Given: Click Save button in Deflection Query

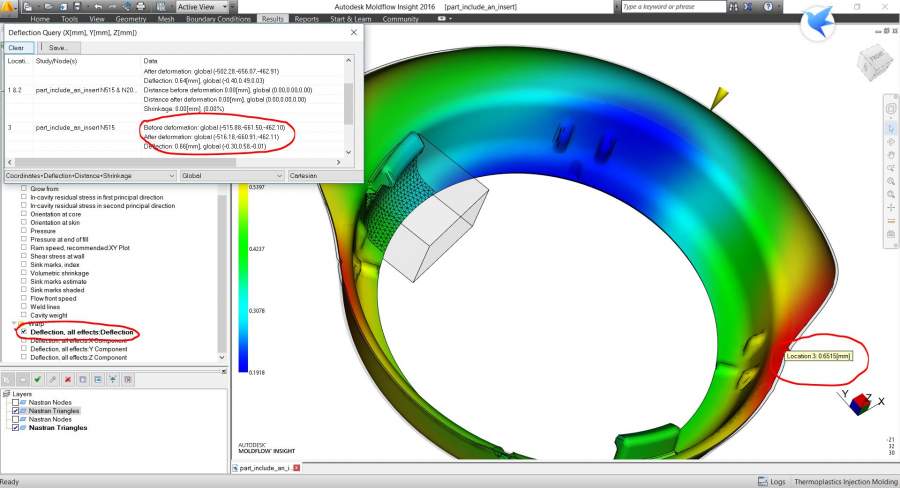Looking at the screenshot, I should coord(58,48).
